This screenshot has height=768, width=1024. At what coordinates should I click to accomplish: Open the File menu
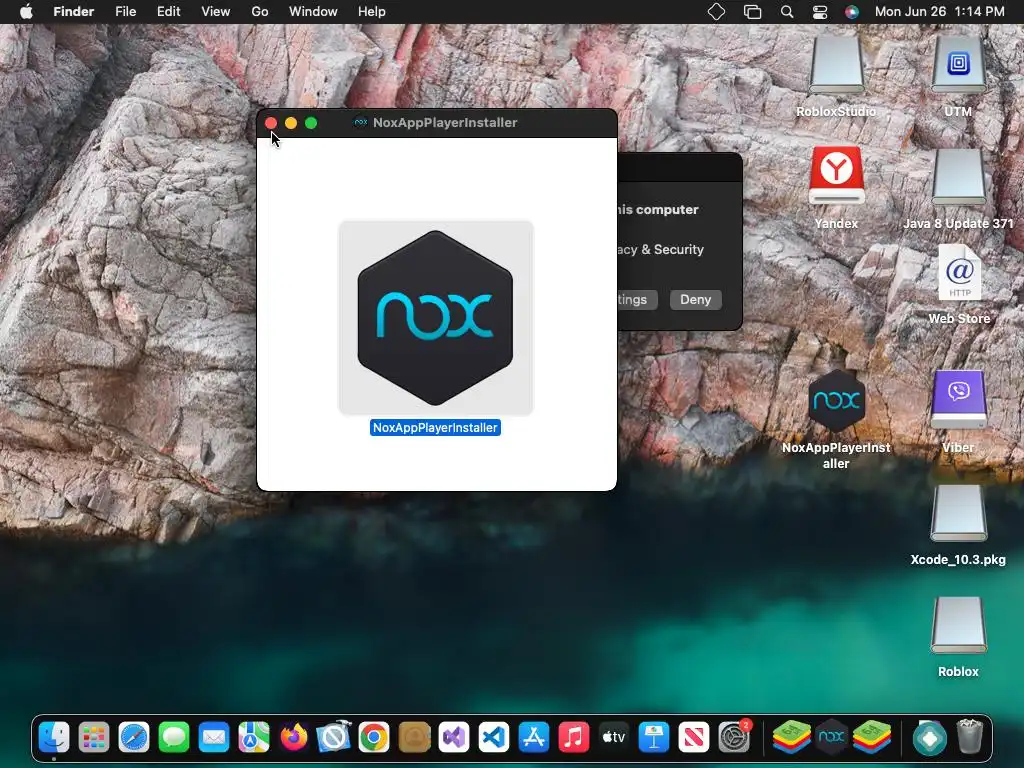point(125,12)
